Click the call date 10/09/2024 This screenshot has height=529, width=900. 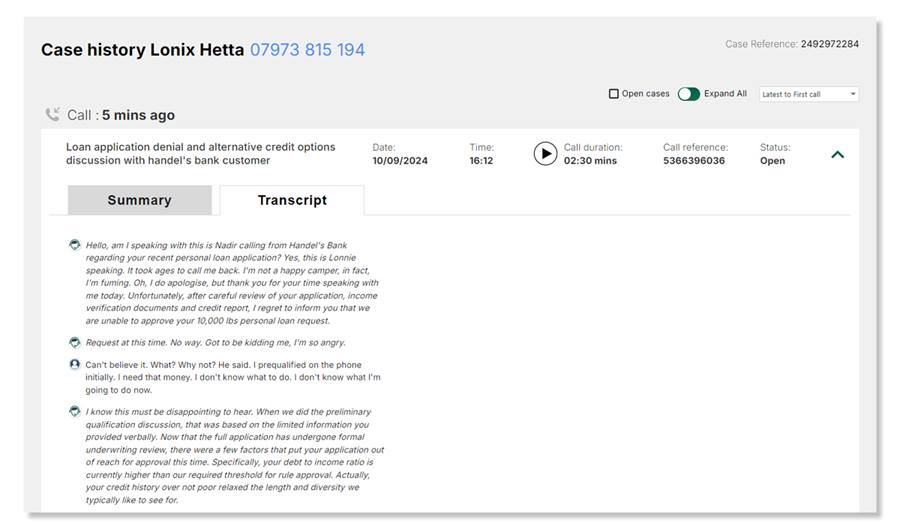[400, 160]
